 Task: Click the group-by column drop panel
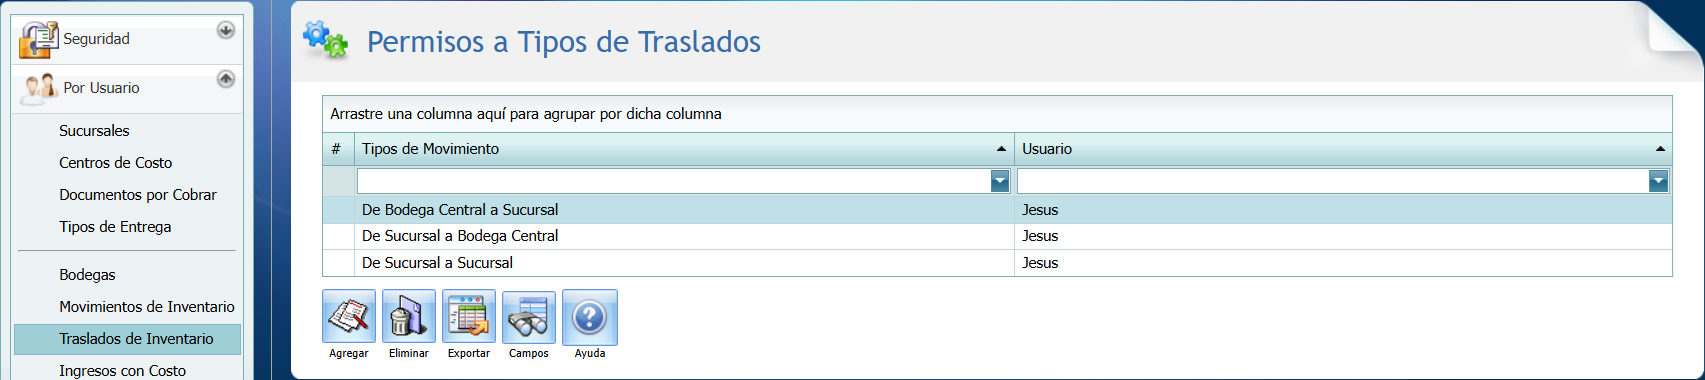(997, 114)
